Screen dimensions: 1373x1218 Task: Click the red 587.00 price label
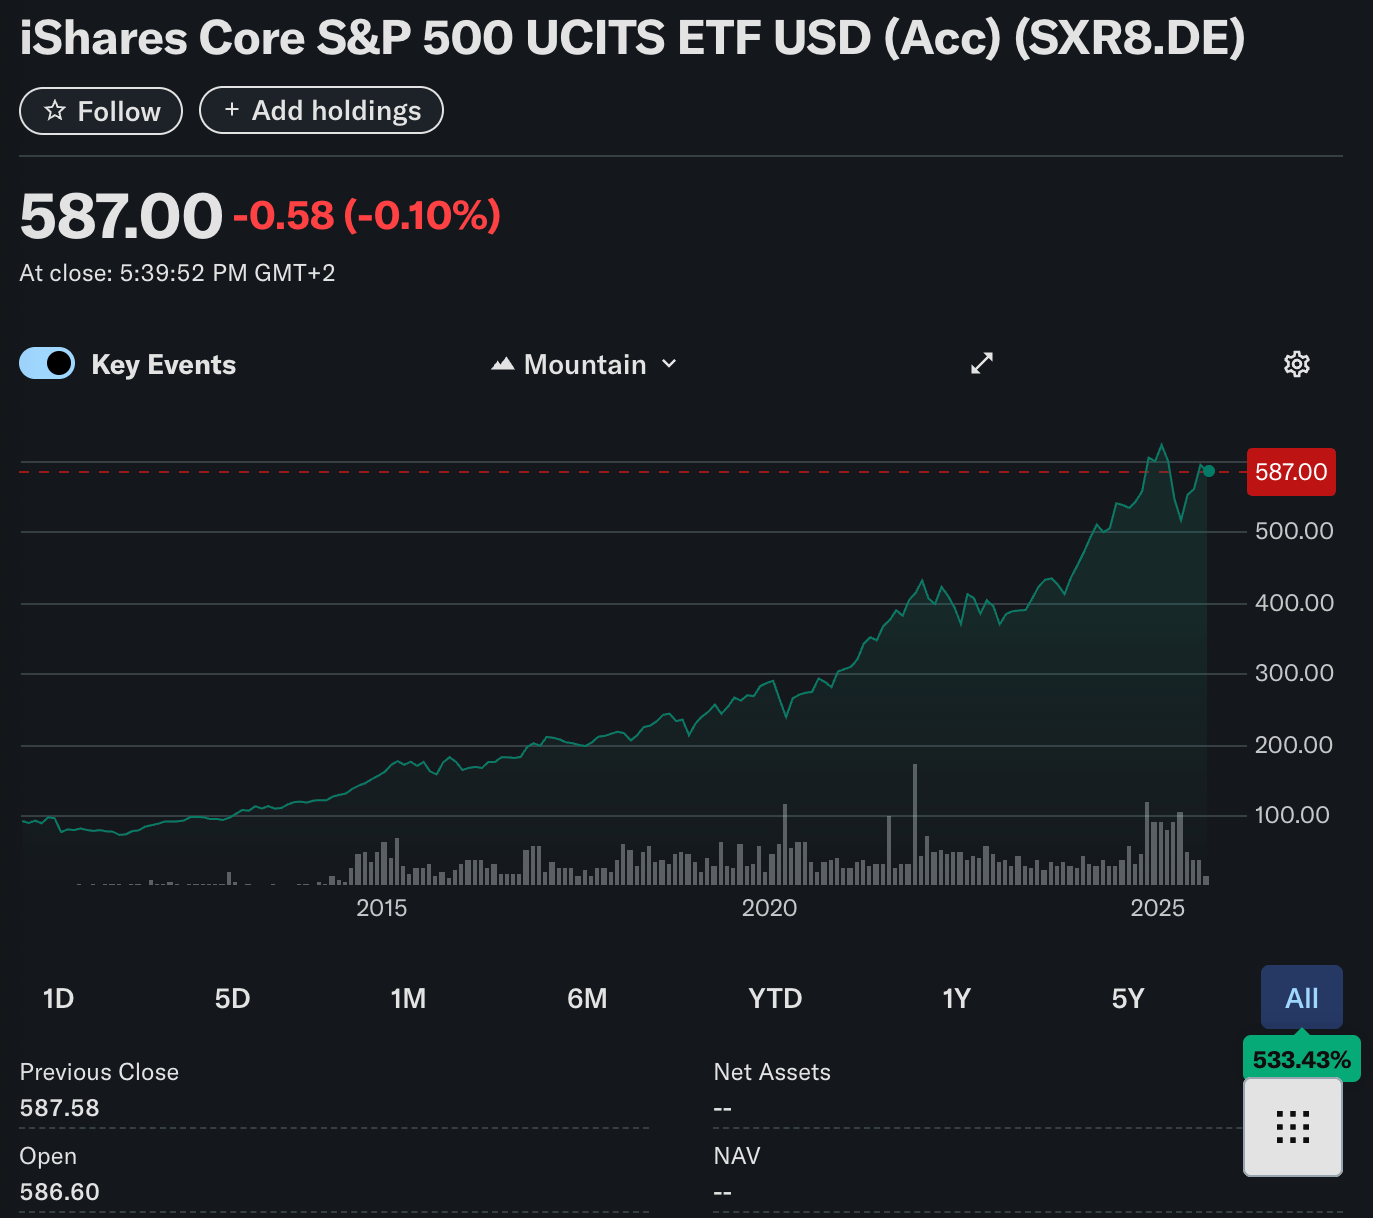pos(1290,472)
